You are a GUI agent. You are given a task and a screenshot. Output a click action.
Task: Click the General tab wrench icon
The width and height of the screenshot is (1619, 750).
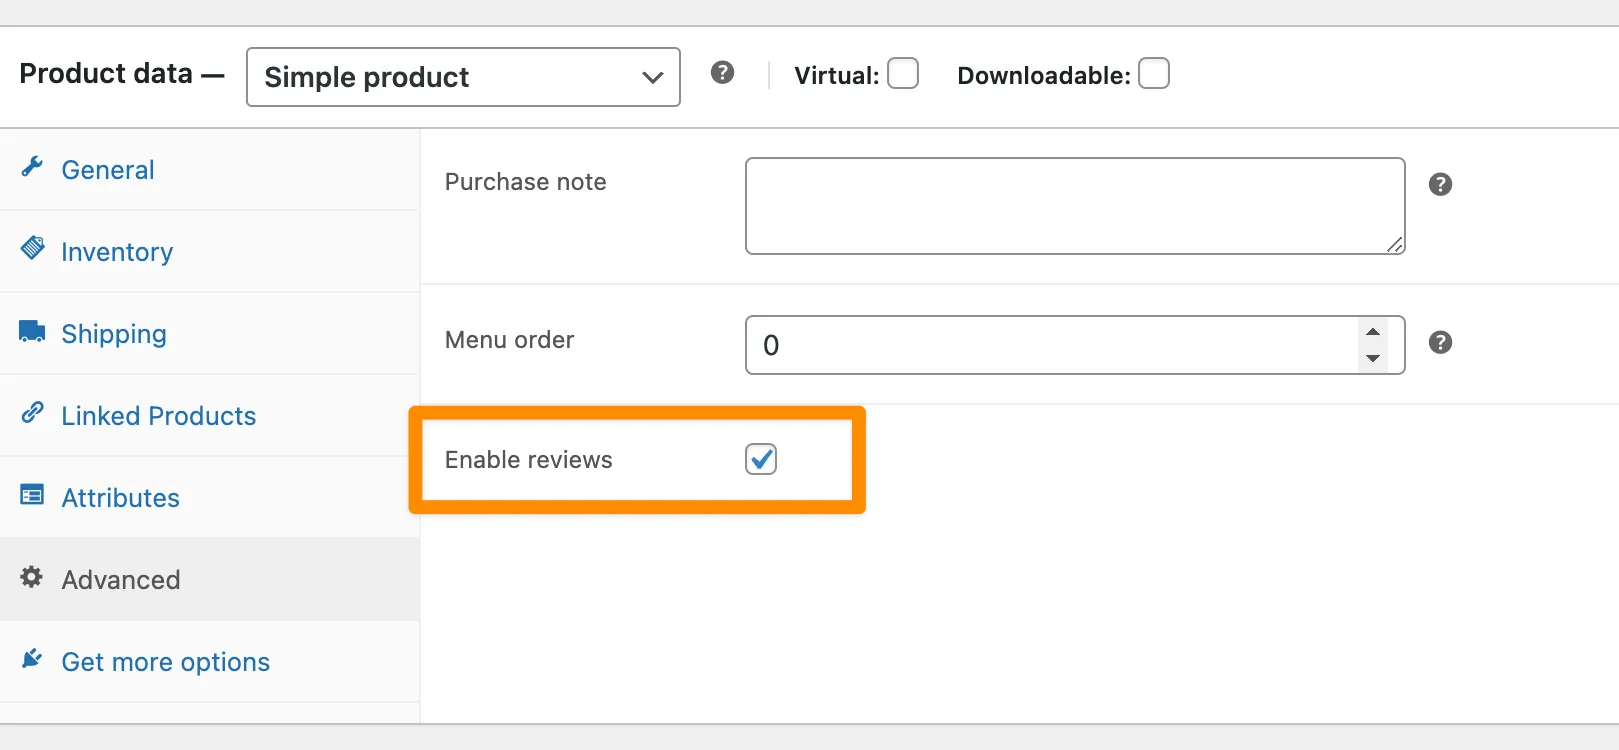(32, 167)
